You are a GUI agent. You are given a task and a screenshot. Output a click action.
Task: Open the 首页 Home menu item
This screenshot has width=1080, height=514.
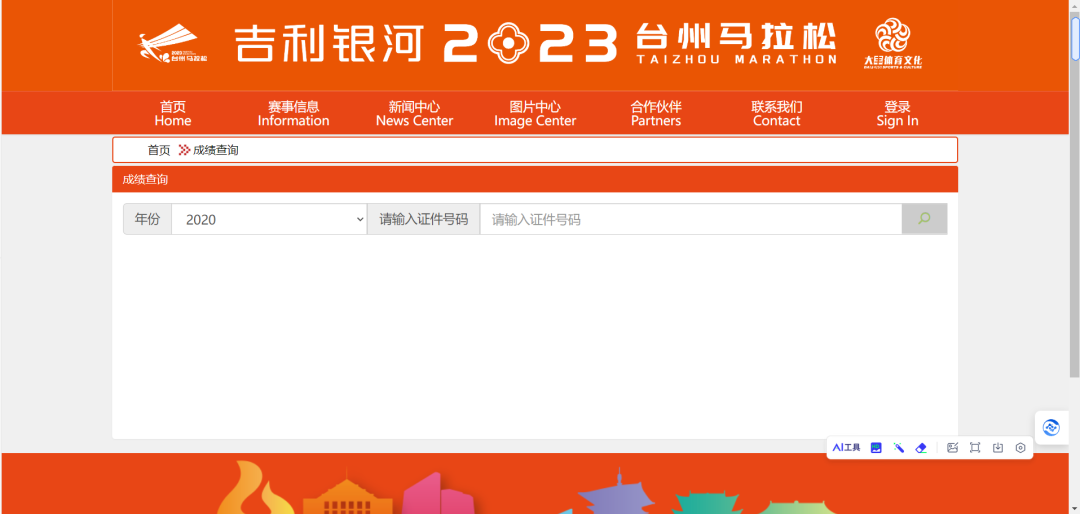173,113
